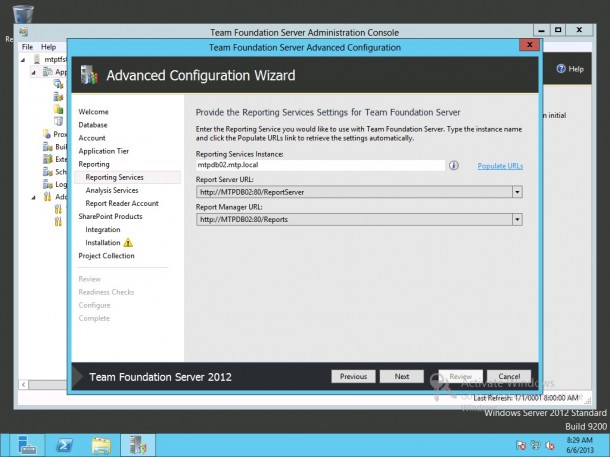This screenshot has height=457, width=610.
Task: Click the network icon in the system tray
Action: pos(535,445)
